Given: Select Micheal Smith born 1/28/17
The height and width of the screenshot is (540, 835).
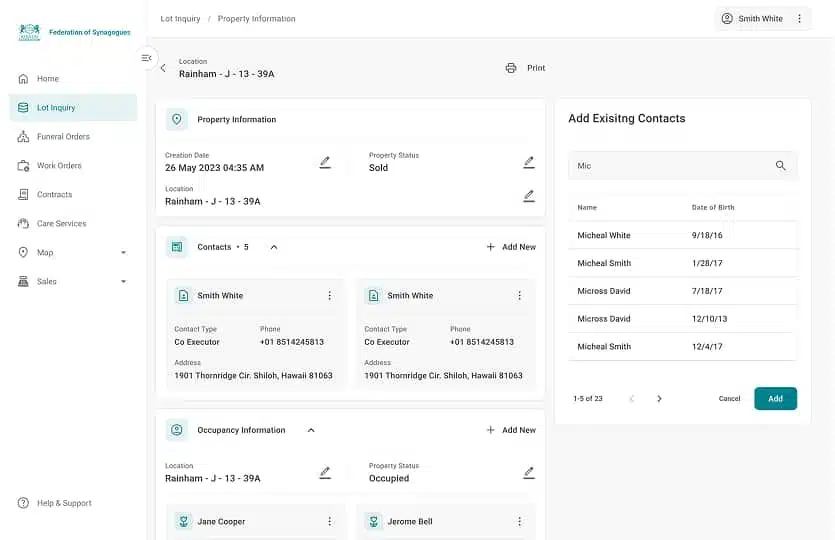Looking at the screenshot, I should point(683,263).
